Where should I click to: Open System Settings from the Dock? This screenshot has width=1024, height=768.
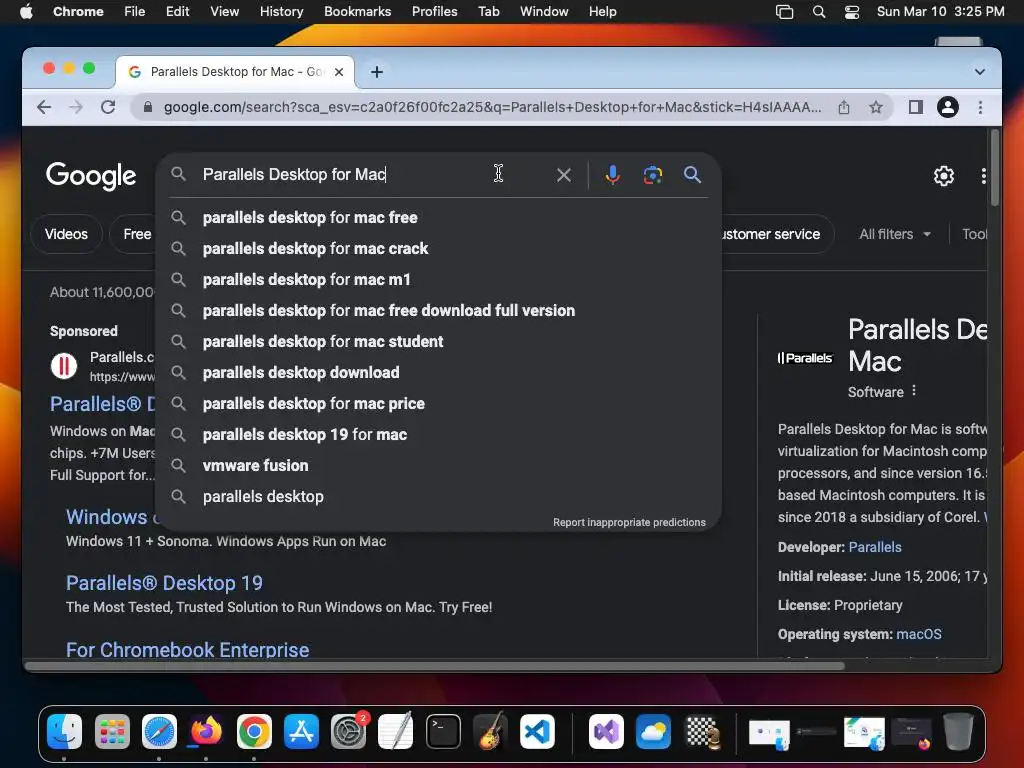tap(349, 731)
